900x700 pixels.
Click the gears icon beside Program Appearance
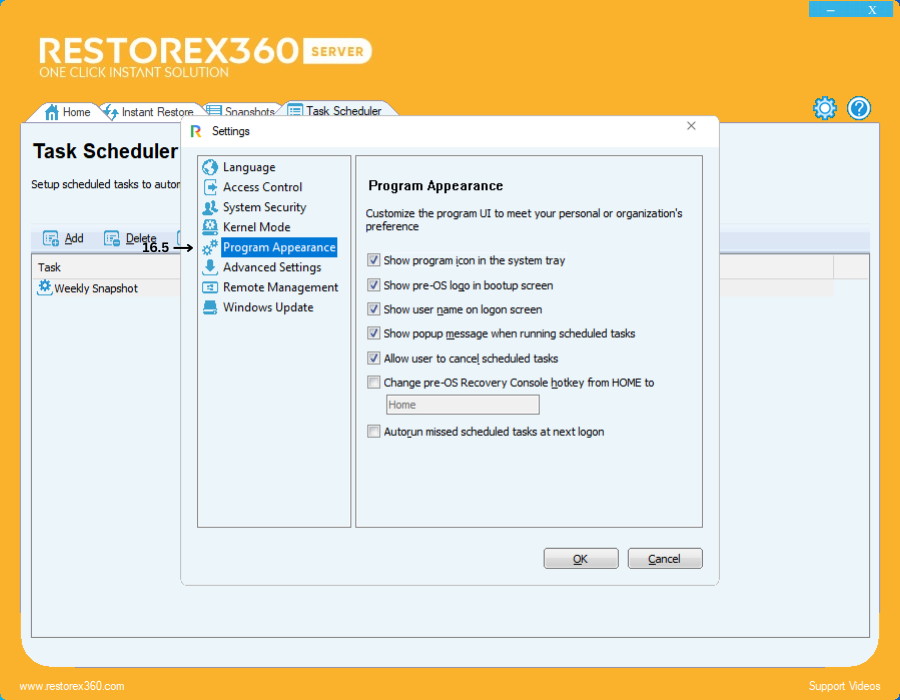pyautogui.click(x=210, y=247)
